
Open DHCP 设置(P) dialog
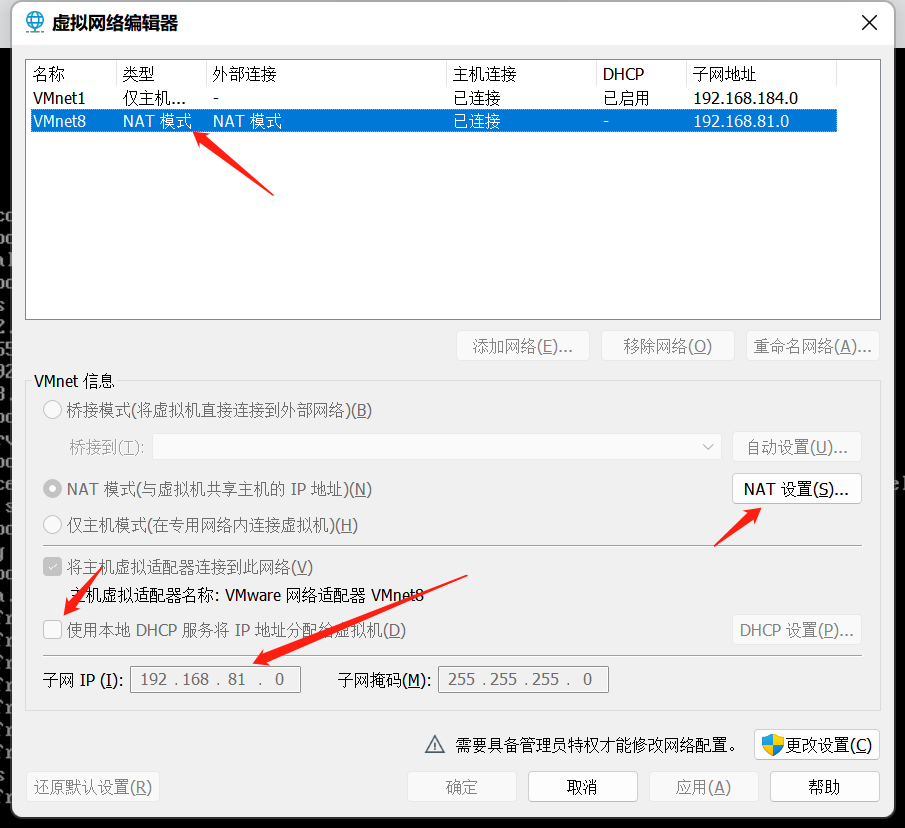(x=796, y=630)
